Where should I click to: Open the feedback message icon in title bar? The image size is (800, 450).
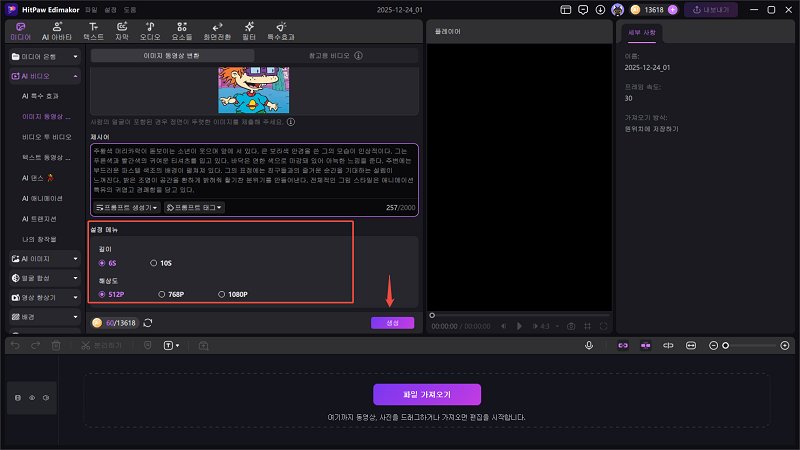click(583, 10)
